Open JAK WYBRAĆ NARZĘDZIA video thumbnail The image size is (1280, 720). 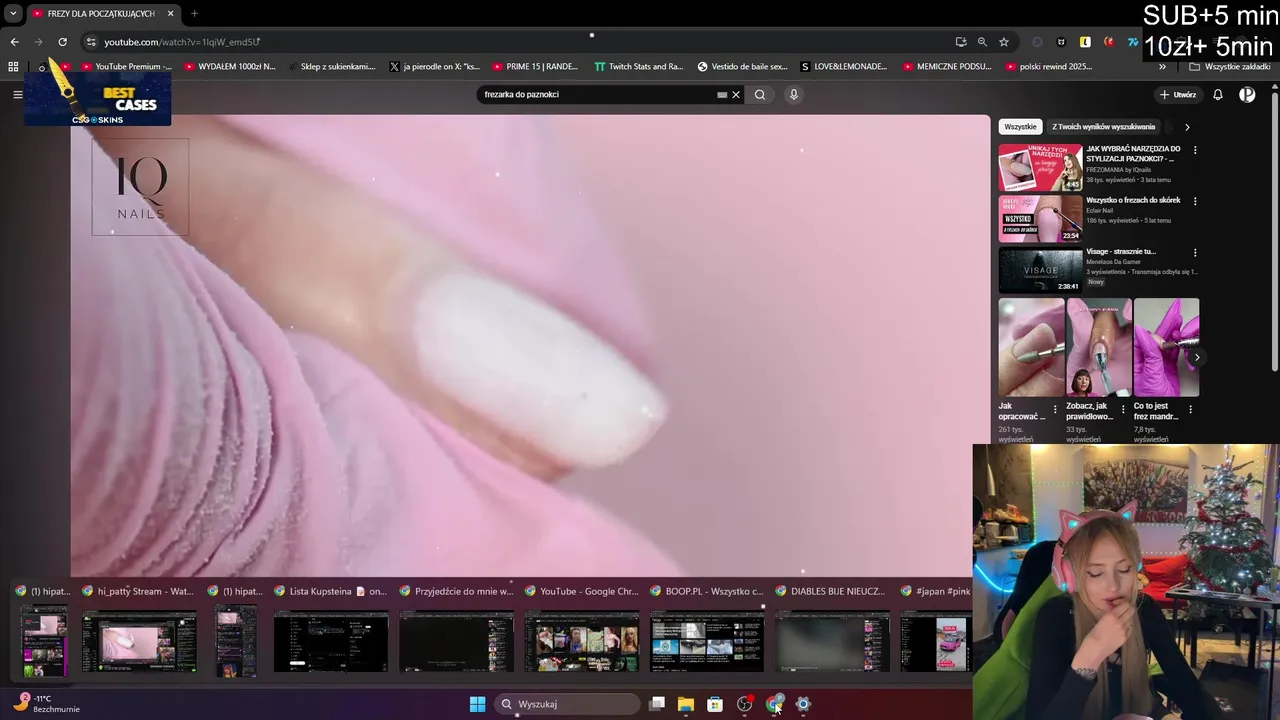[1040, 167]
